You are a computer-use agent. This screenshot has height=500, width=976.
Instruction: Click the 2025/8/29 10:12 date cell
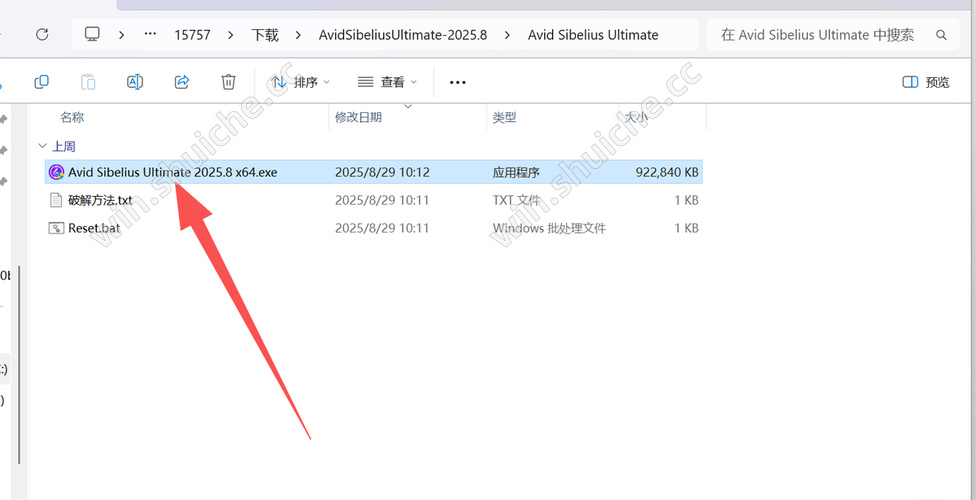point(382,172)
